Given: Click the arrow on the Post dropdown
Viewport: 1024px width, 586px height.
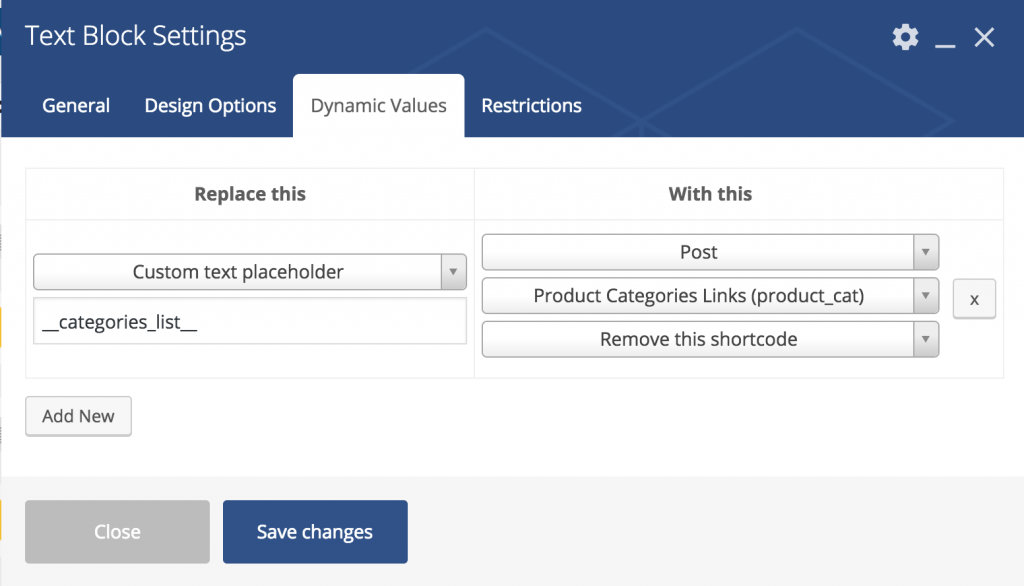Looking at the screenshot, I should coord(925,252).
